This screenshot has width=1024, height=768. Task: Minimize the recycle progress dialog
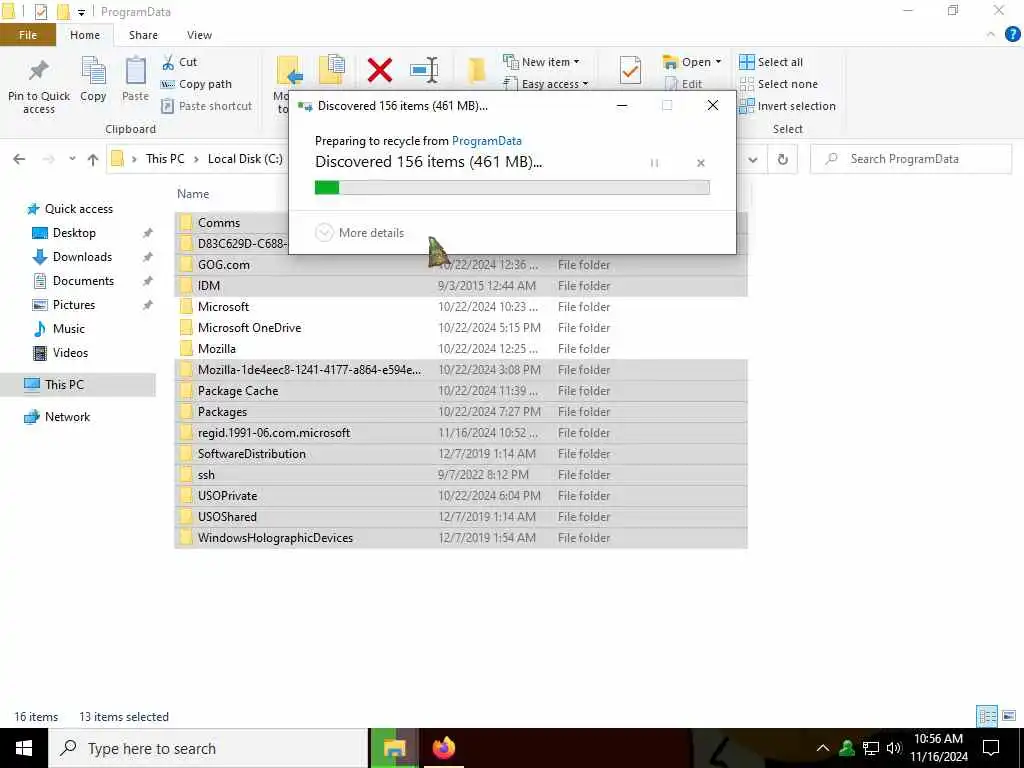point(622,105)
